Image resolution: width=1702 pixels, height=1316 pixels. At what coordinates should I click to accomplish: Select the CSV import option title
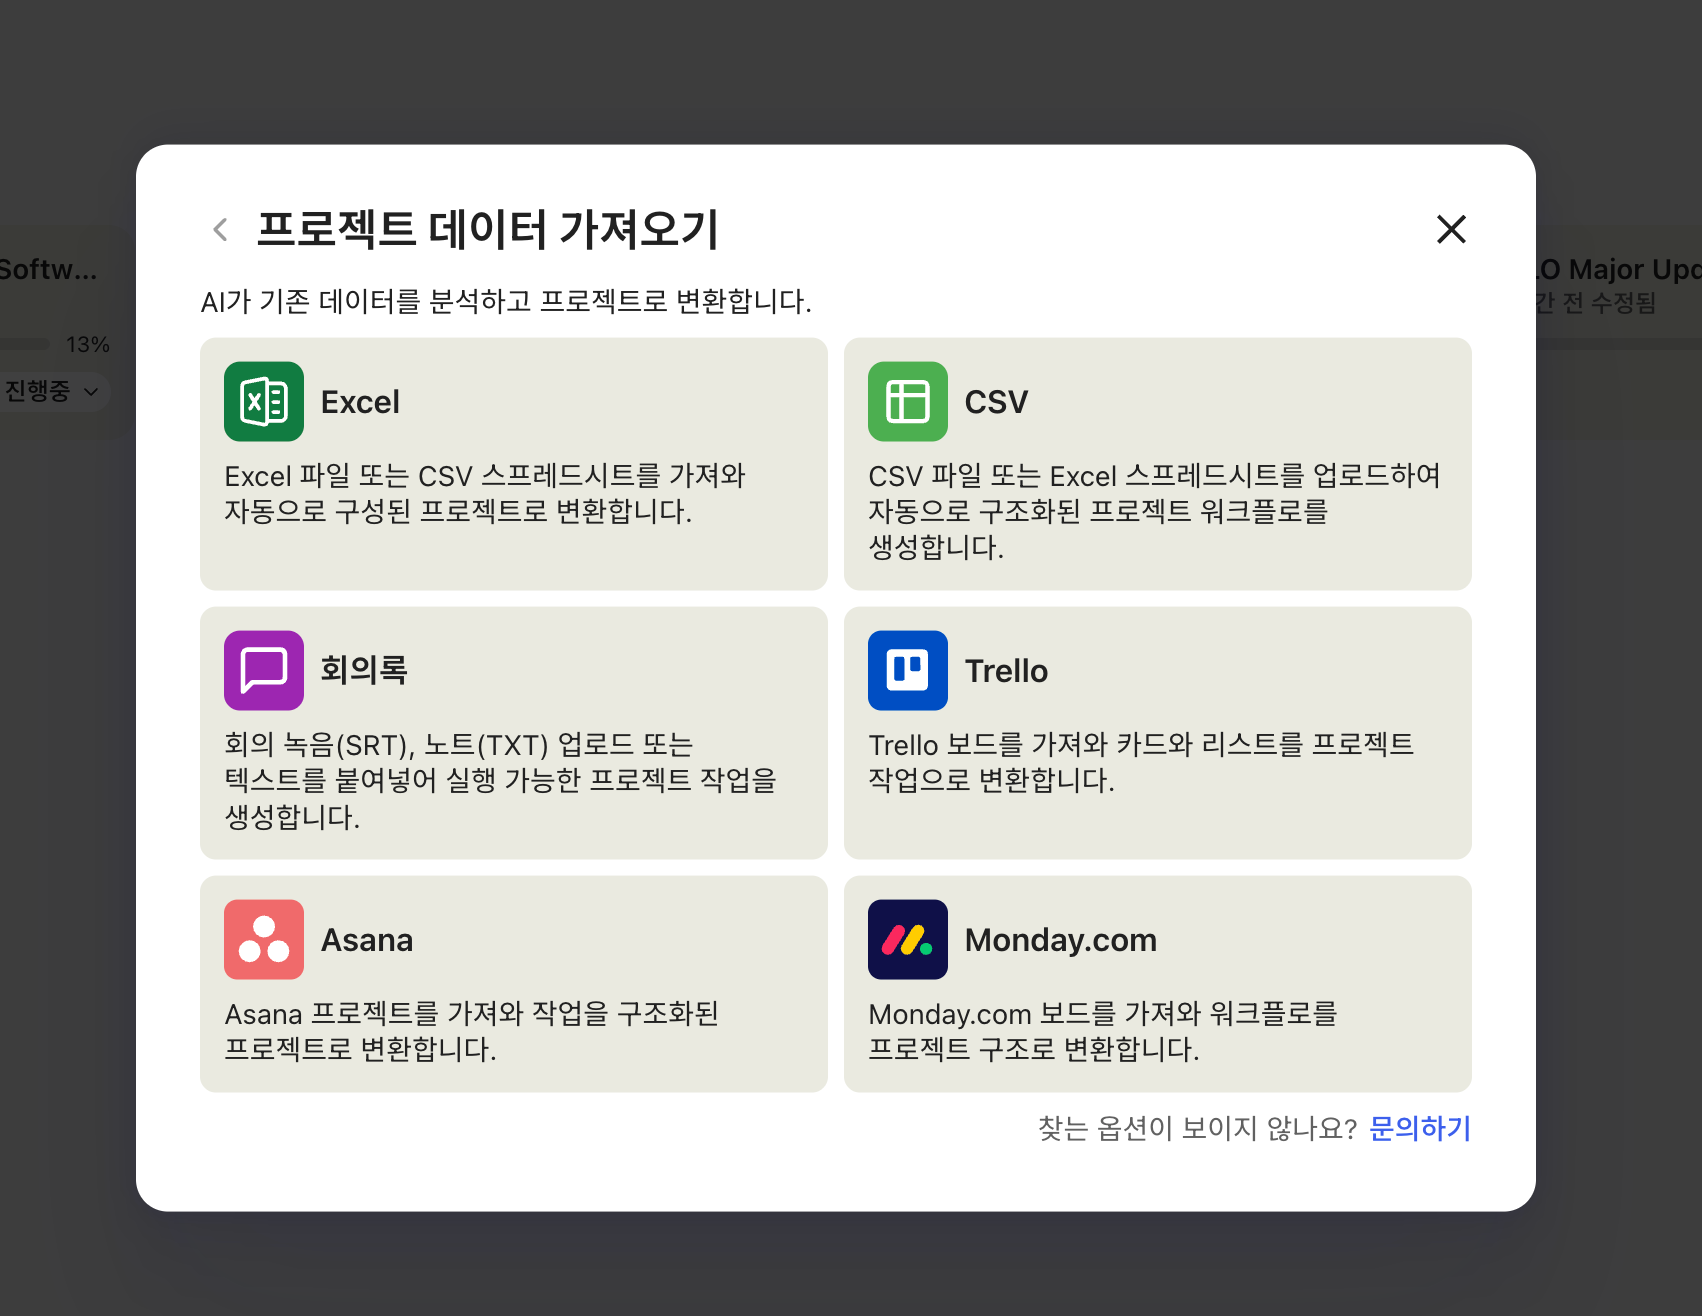pyautogui.click(x=996, y=402)
